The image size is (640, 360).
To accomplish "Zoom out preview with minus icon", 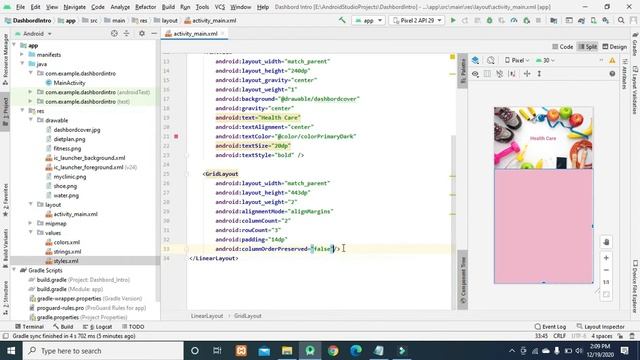I will 606,270.
